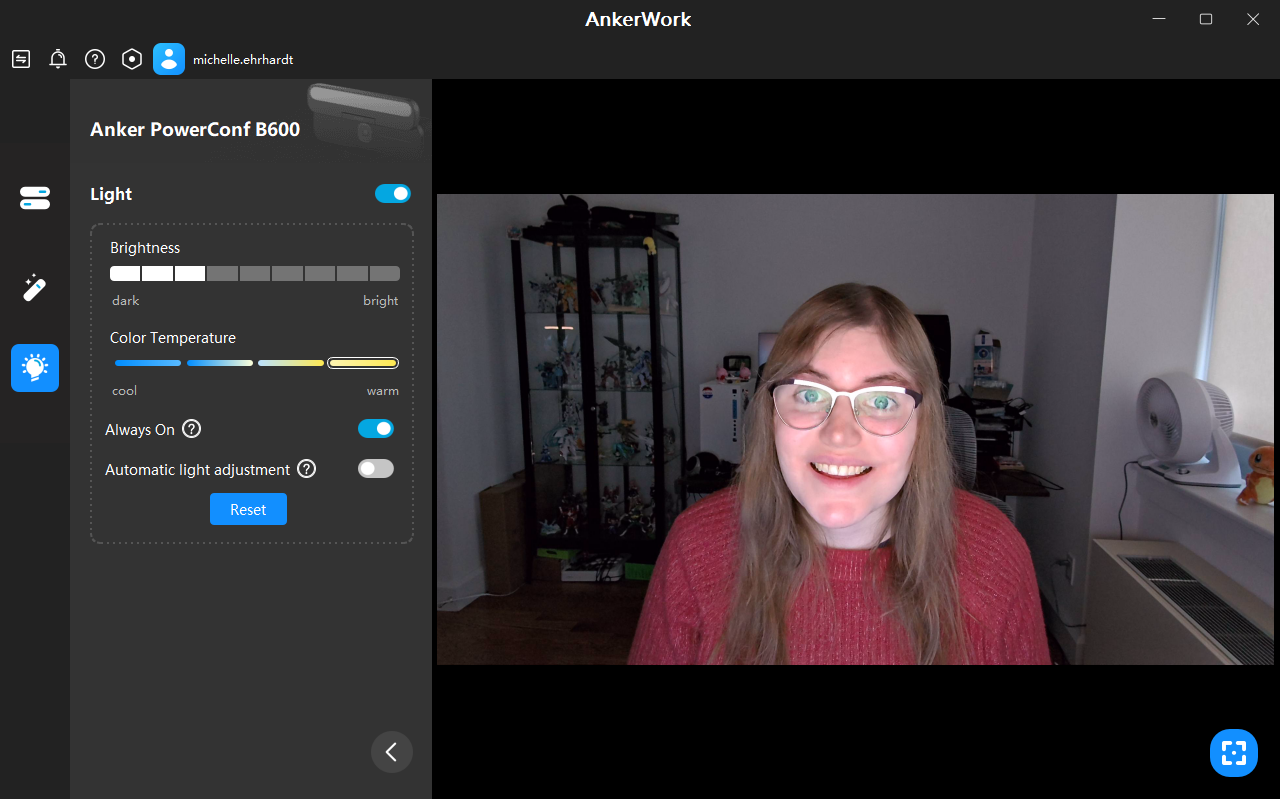
Task: Disable the Always On toggle
Action: 376,429
